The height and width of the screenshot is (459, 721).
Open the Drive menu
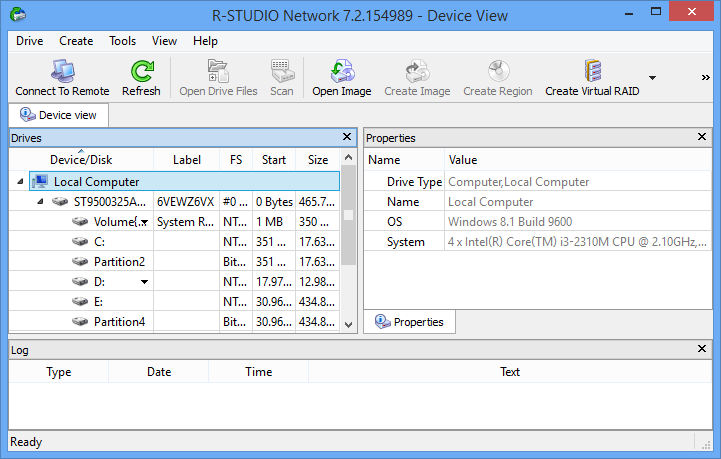click(x=29, y=41)
